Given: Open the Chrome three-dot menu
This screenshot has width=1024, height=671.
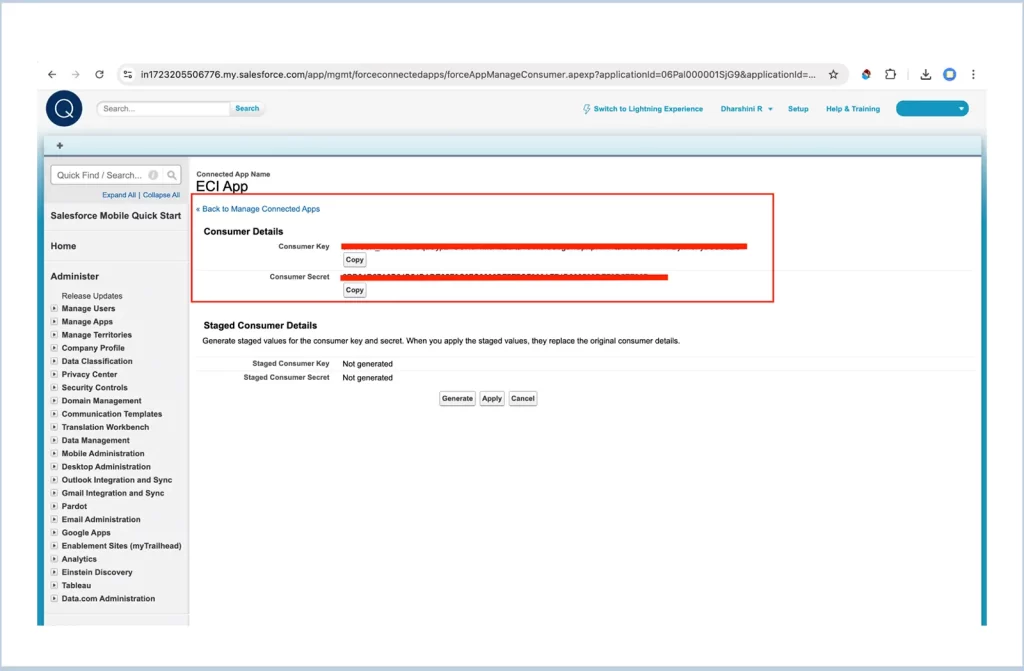Looking at the screenshot, I should point(973,74).
